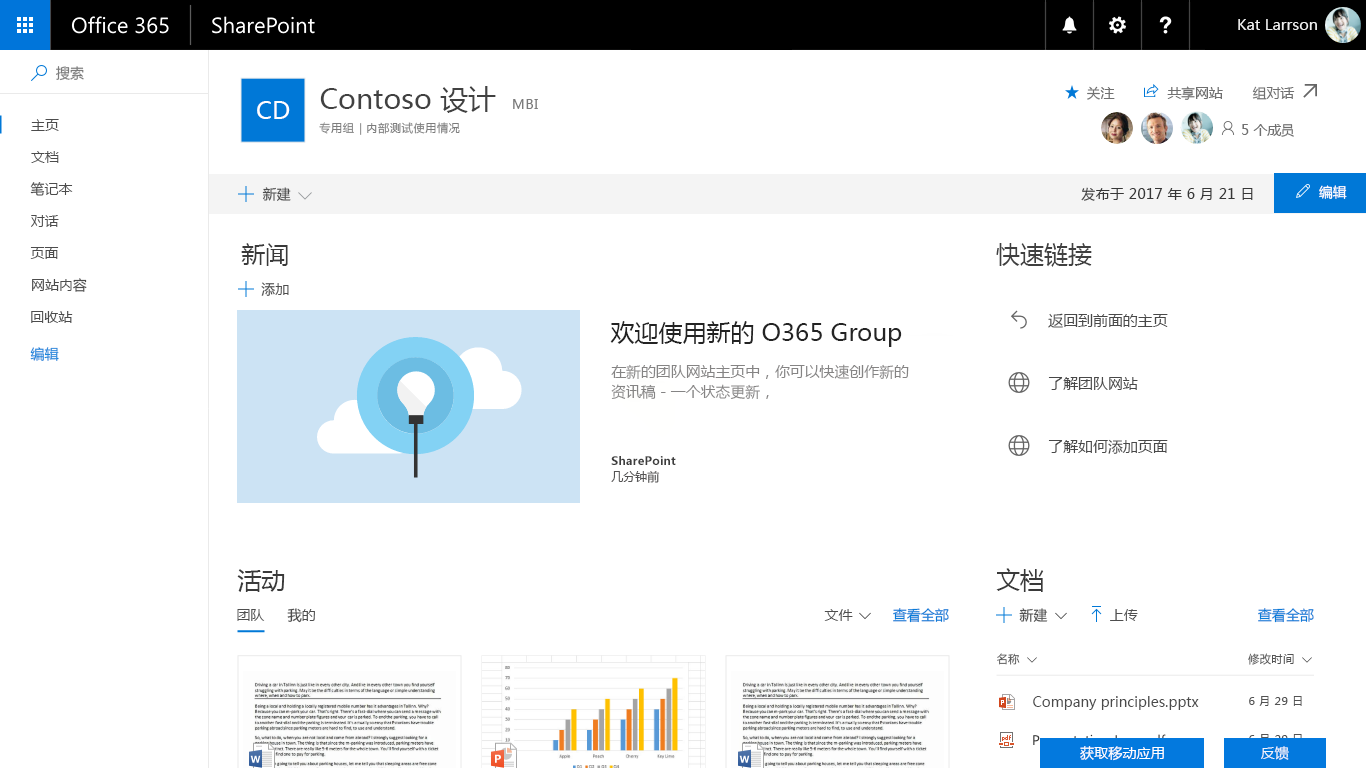Click the 发布于 2017 年 6 月 21 日 text
Viewport: 1366px width, 768px height.
point(1167,194)
